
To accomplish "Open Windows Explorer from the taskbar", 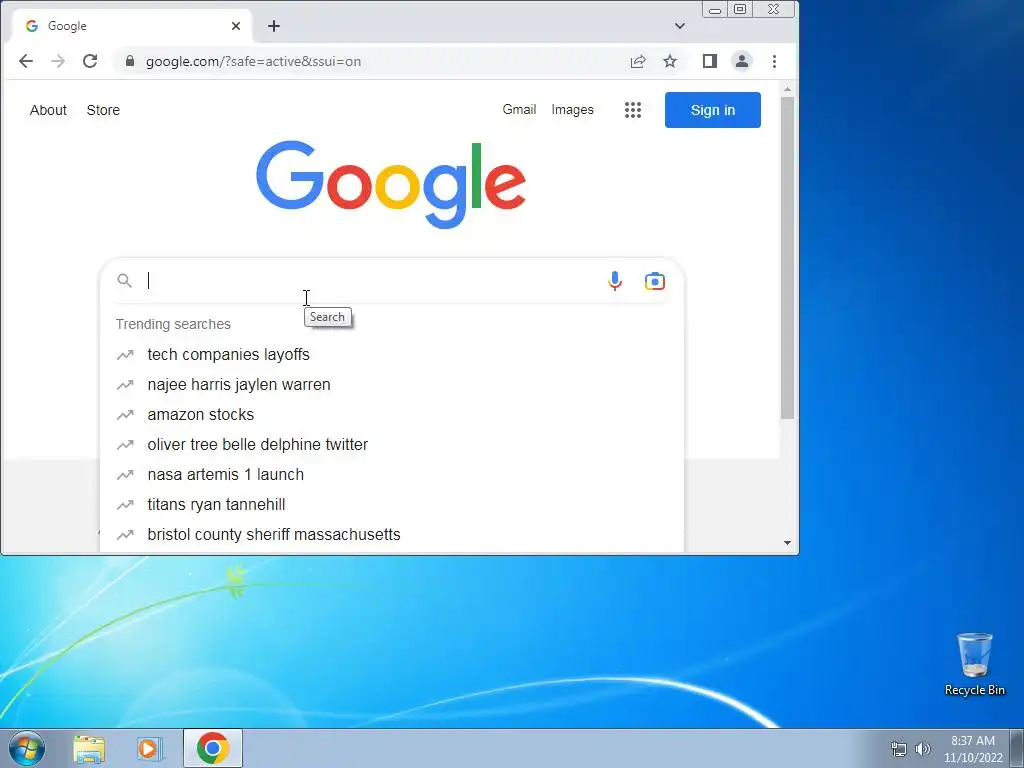I will pyautogui.click(x=89, y=749).
